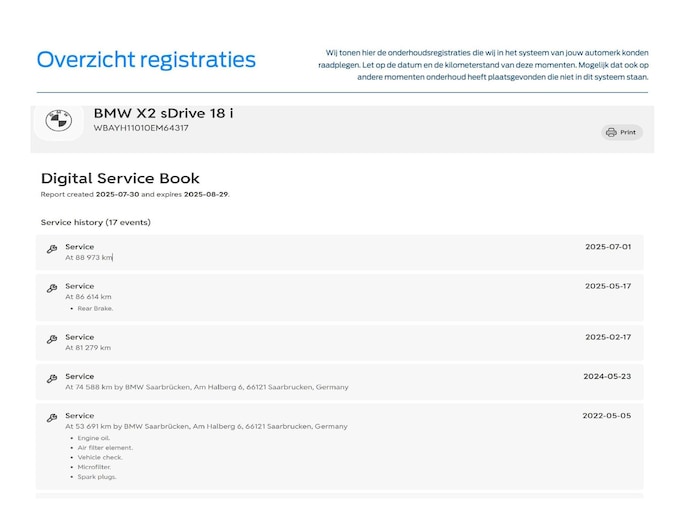Click wrench icon for 2024-05-23 service
The width and height of the screenshot is (685, 513).
[x=52, y=379]
